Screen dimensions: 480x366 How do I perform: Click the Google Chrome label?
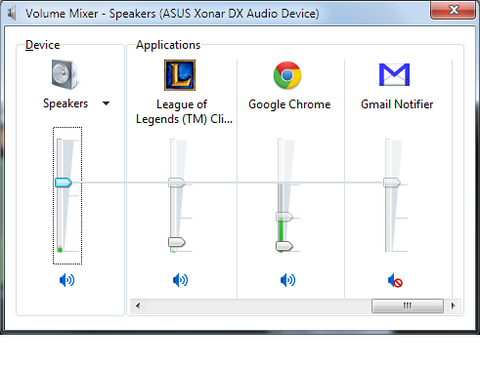coord(289,104)
